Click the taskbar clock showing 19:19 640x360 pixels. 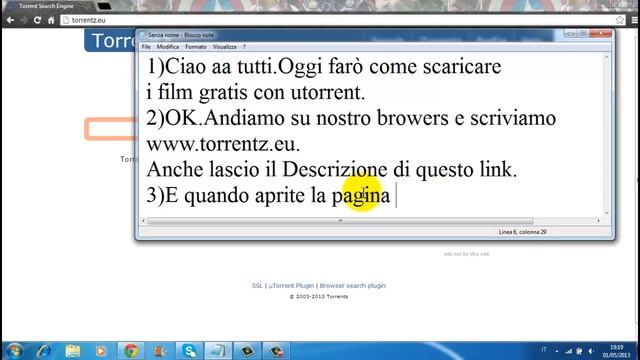[617, 351]
